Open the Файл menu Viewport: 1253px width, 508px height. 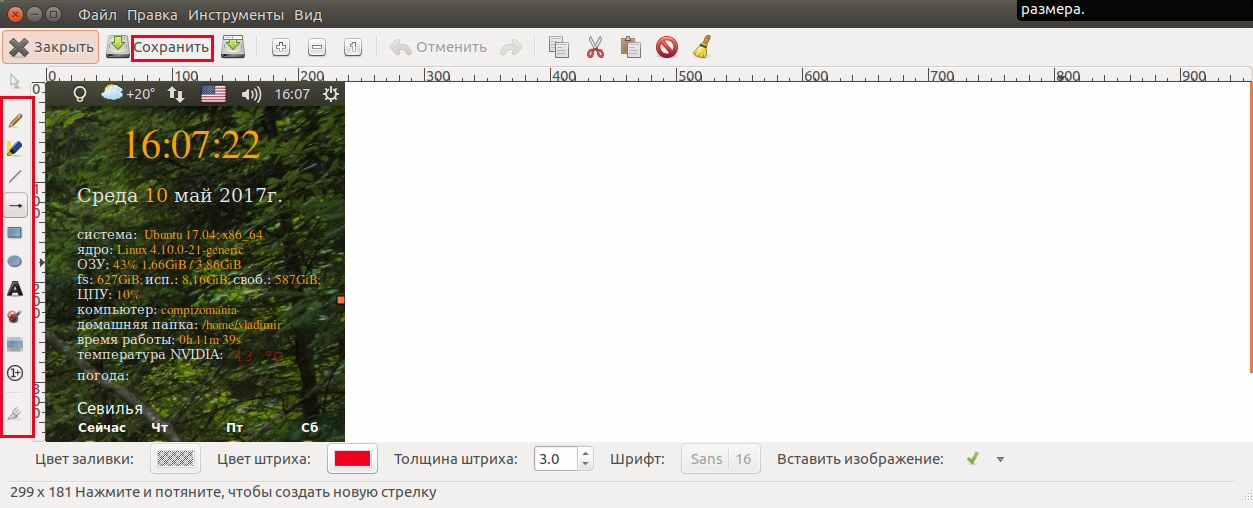click(97, 15)
